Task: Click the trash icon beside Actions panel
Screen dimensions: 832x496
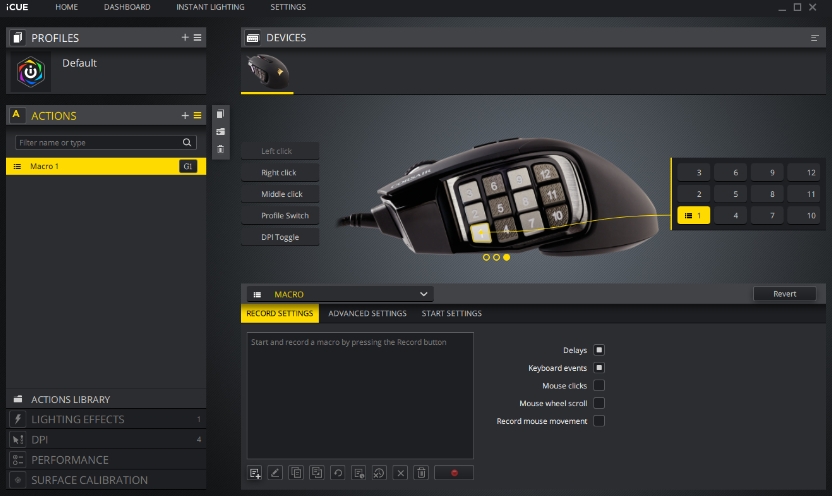Action: (220, 150)
